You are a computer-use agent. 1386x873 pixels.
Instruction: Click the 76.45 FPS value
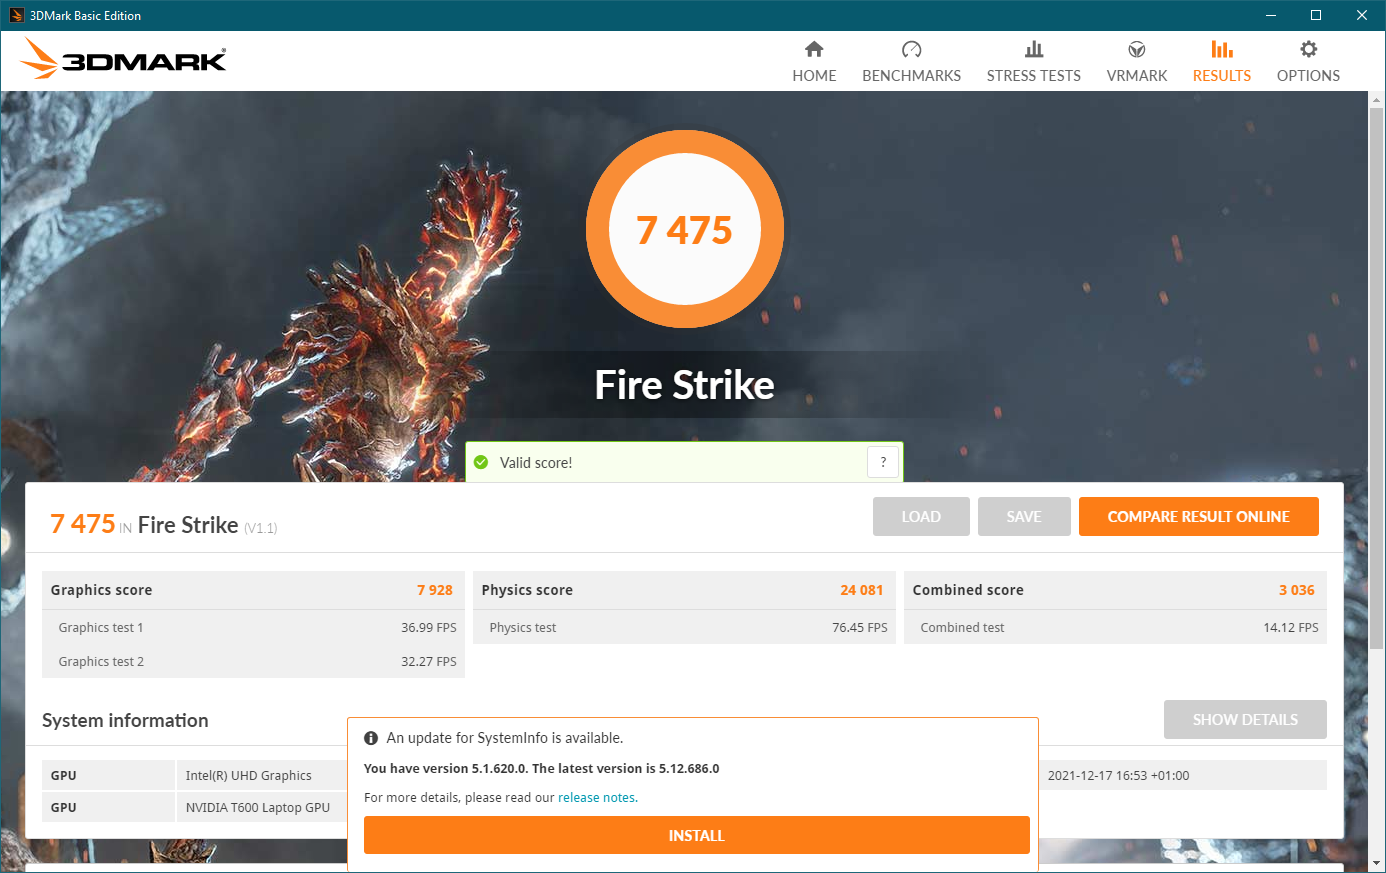coord(860,628)
